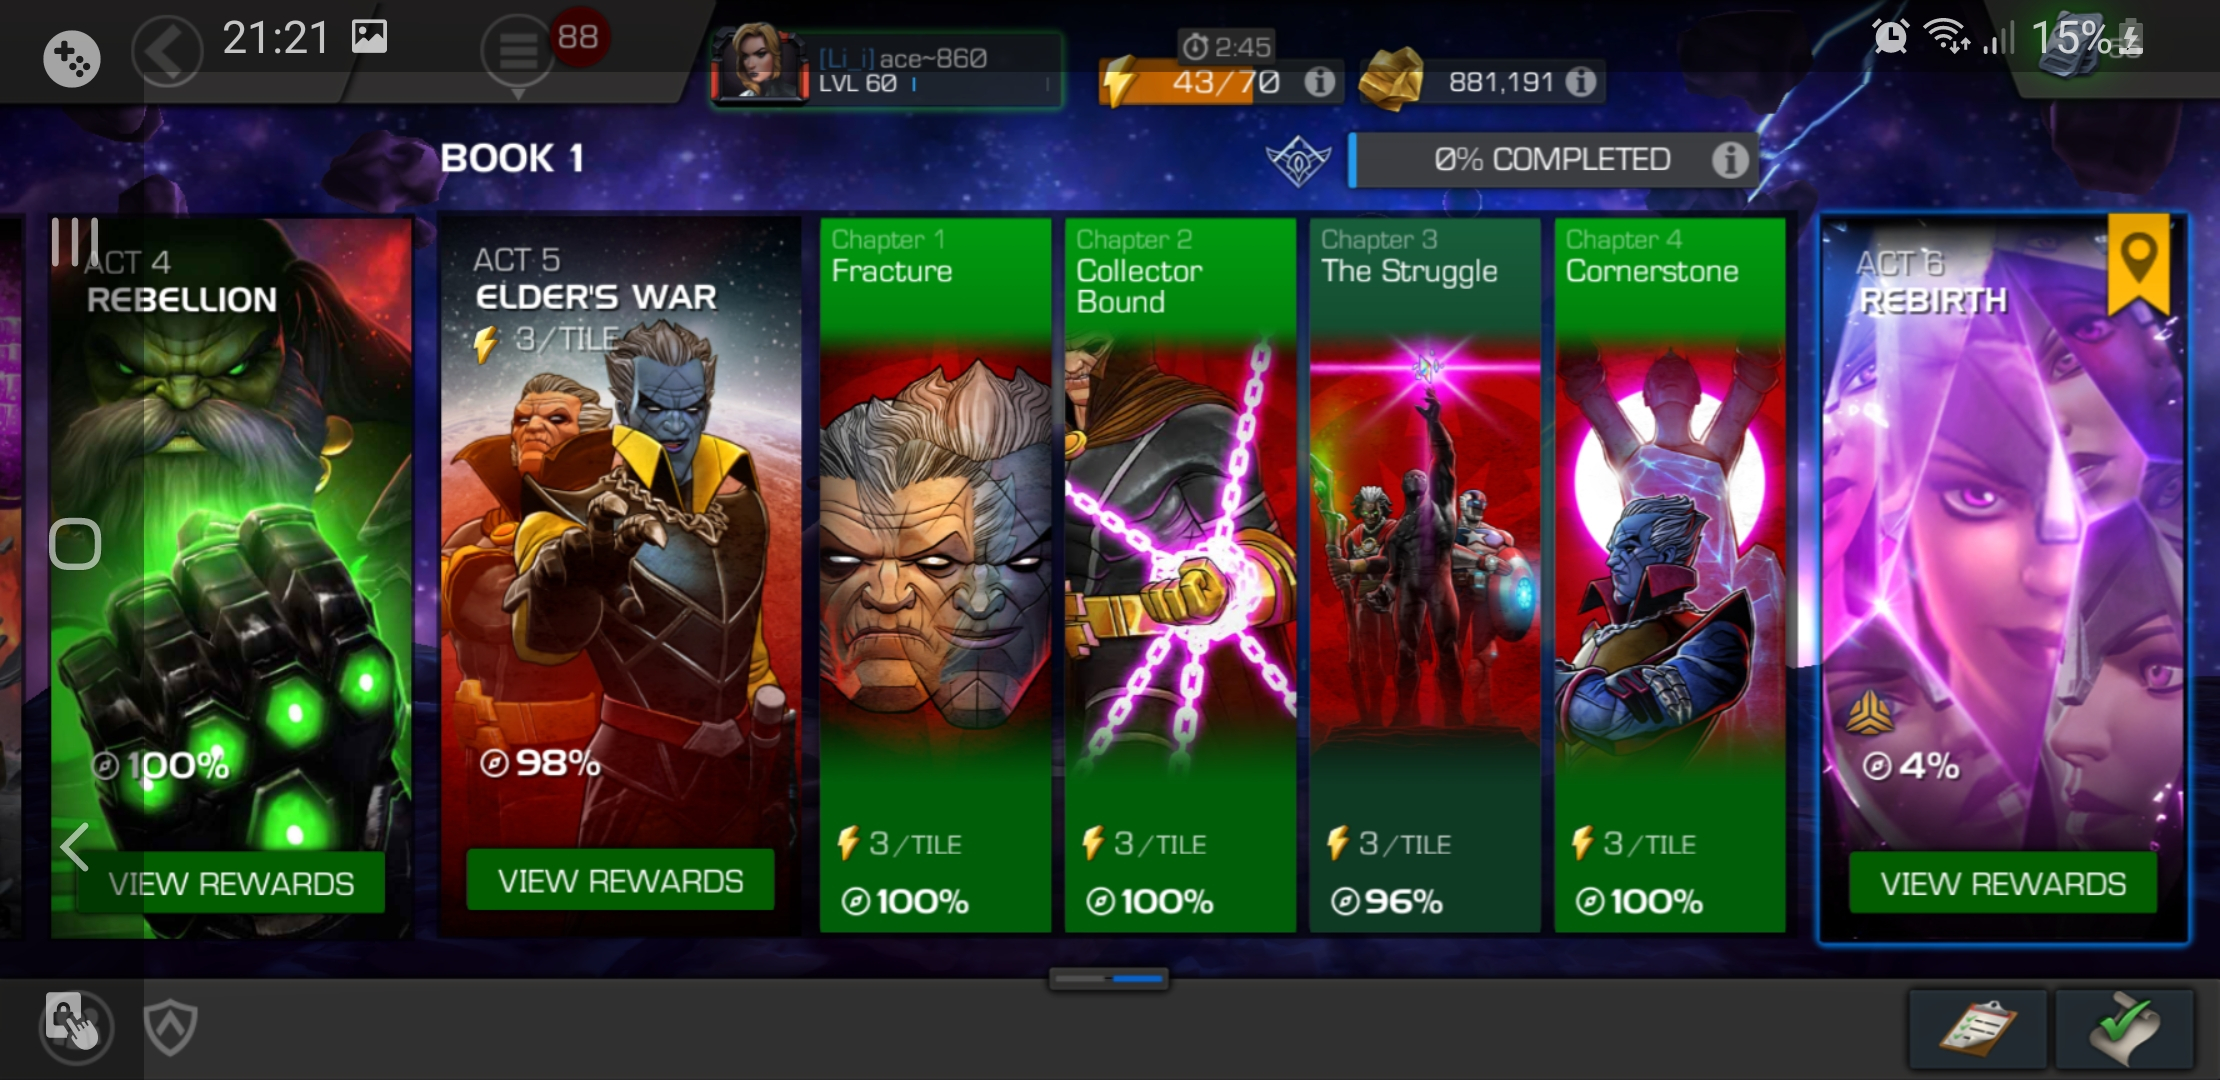Screen dimensions: 2220x1080
Task: Show info for 0% Completed progress
Action: tap(1730, 159)
